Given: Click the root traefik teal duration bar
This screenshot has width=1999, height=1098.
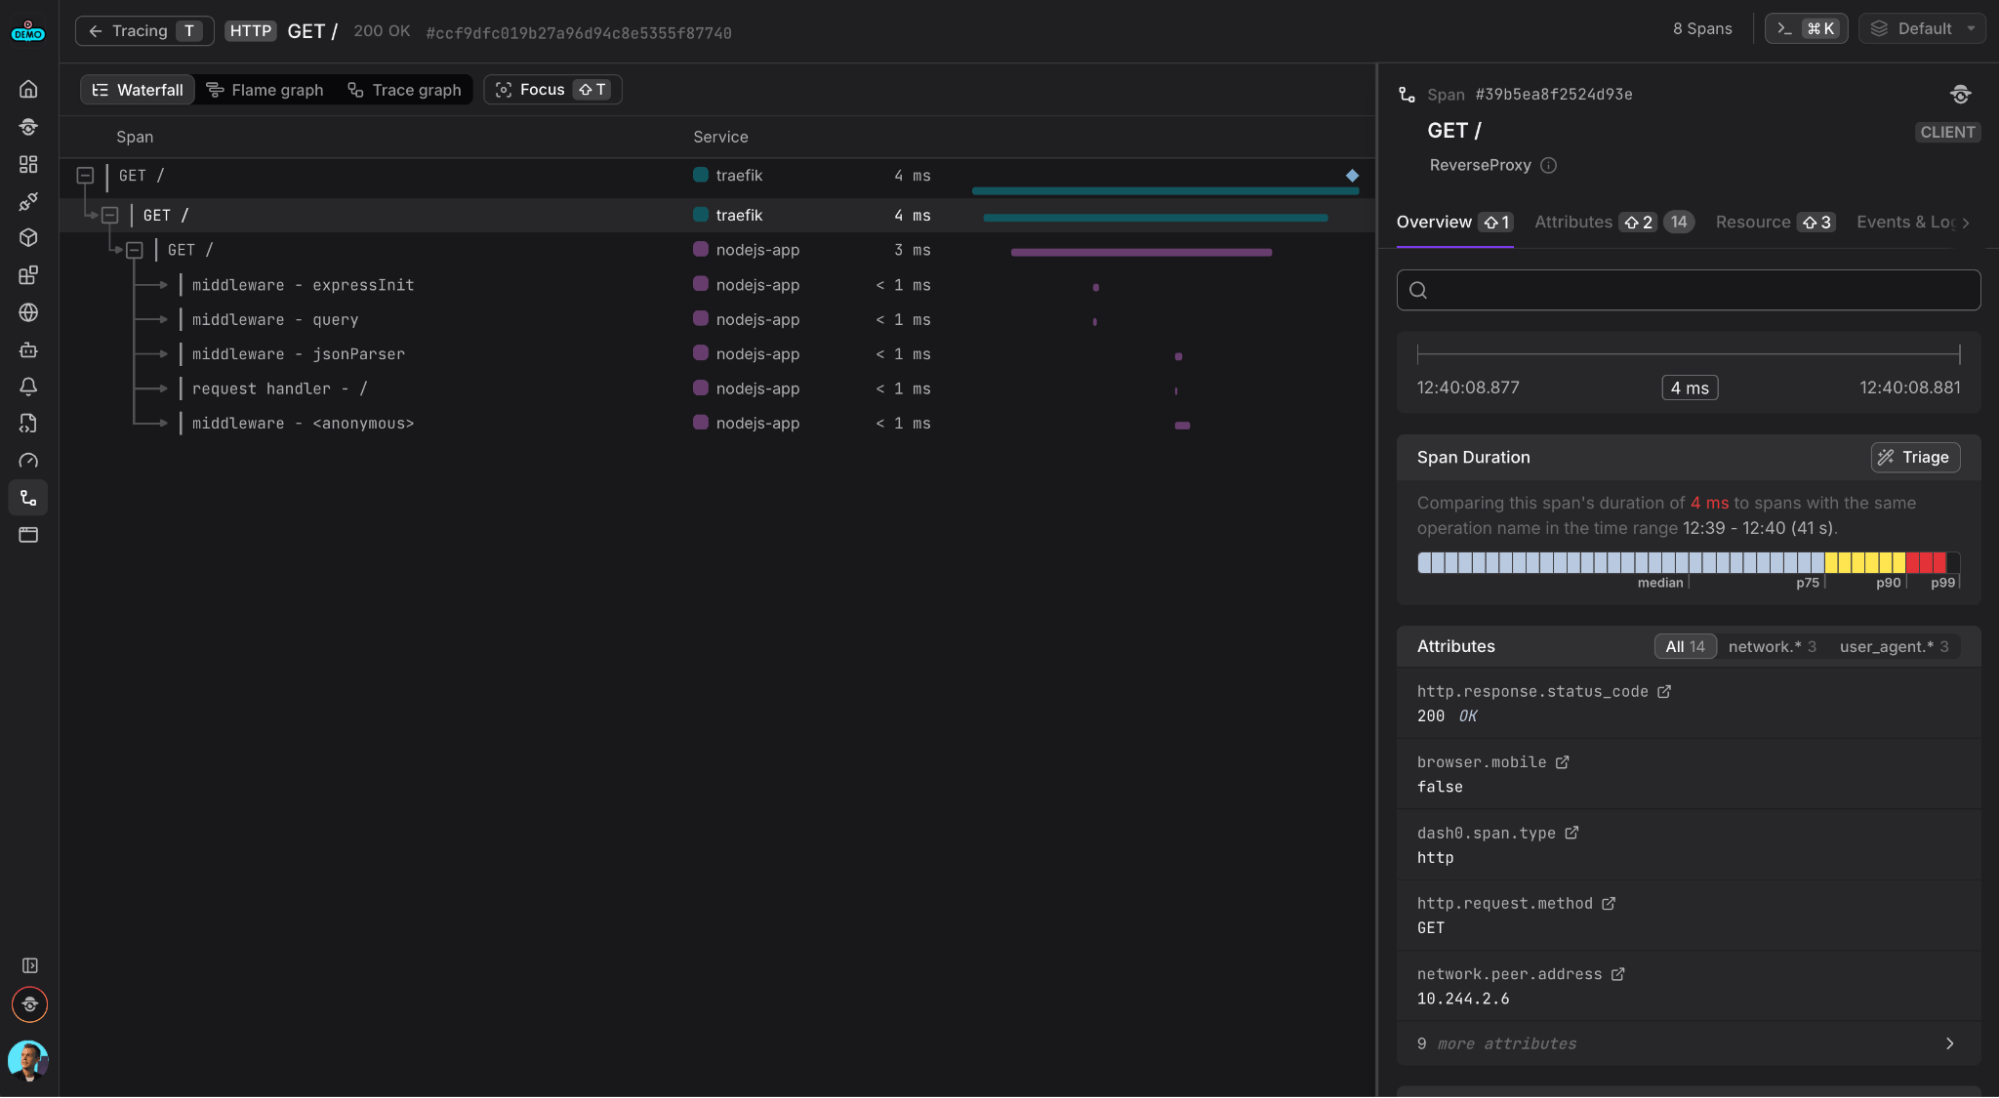Looking at the screenshot, I should (1165, 190).
